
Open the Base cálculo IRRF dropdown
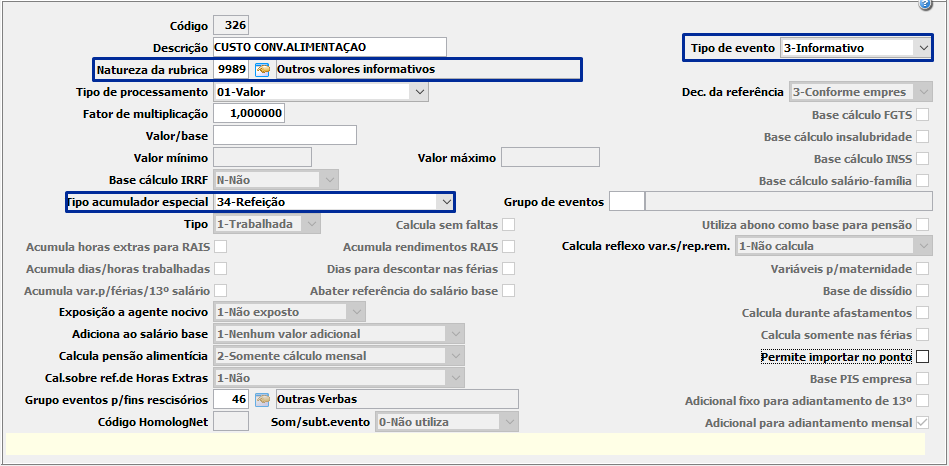[x=276, y=180]
